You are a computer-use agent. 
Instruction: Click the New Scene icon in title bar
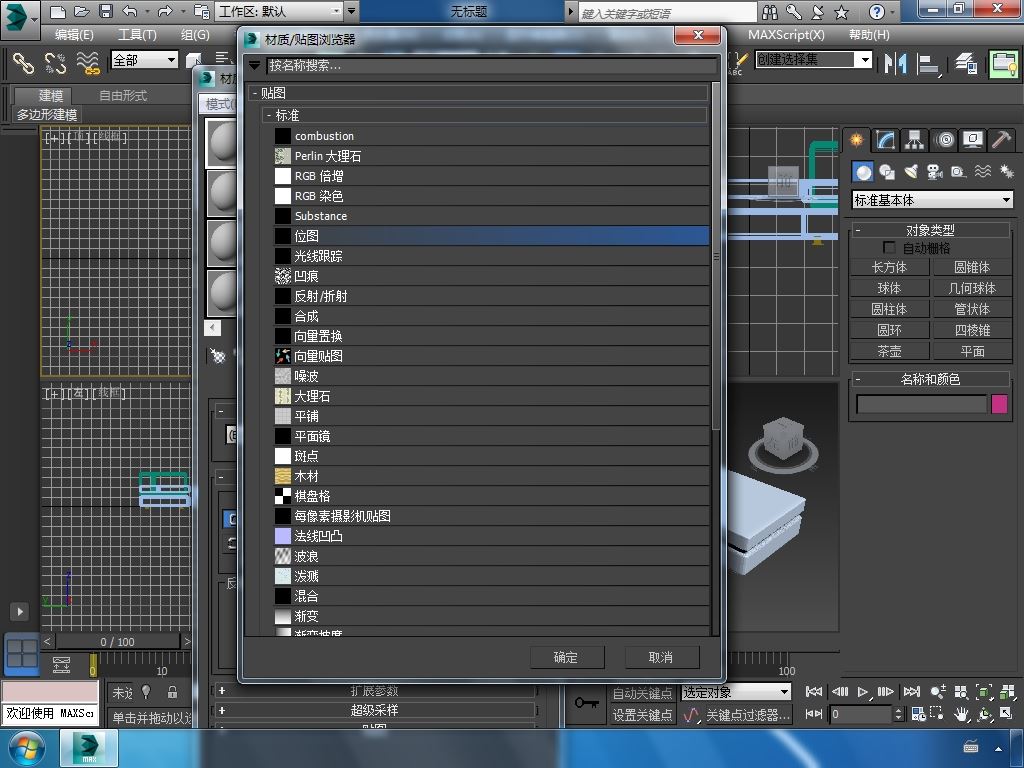click(x=57, y=11)
